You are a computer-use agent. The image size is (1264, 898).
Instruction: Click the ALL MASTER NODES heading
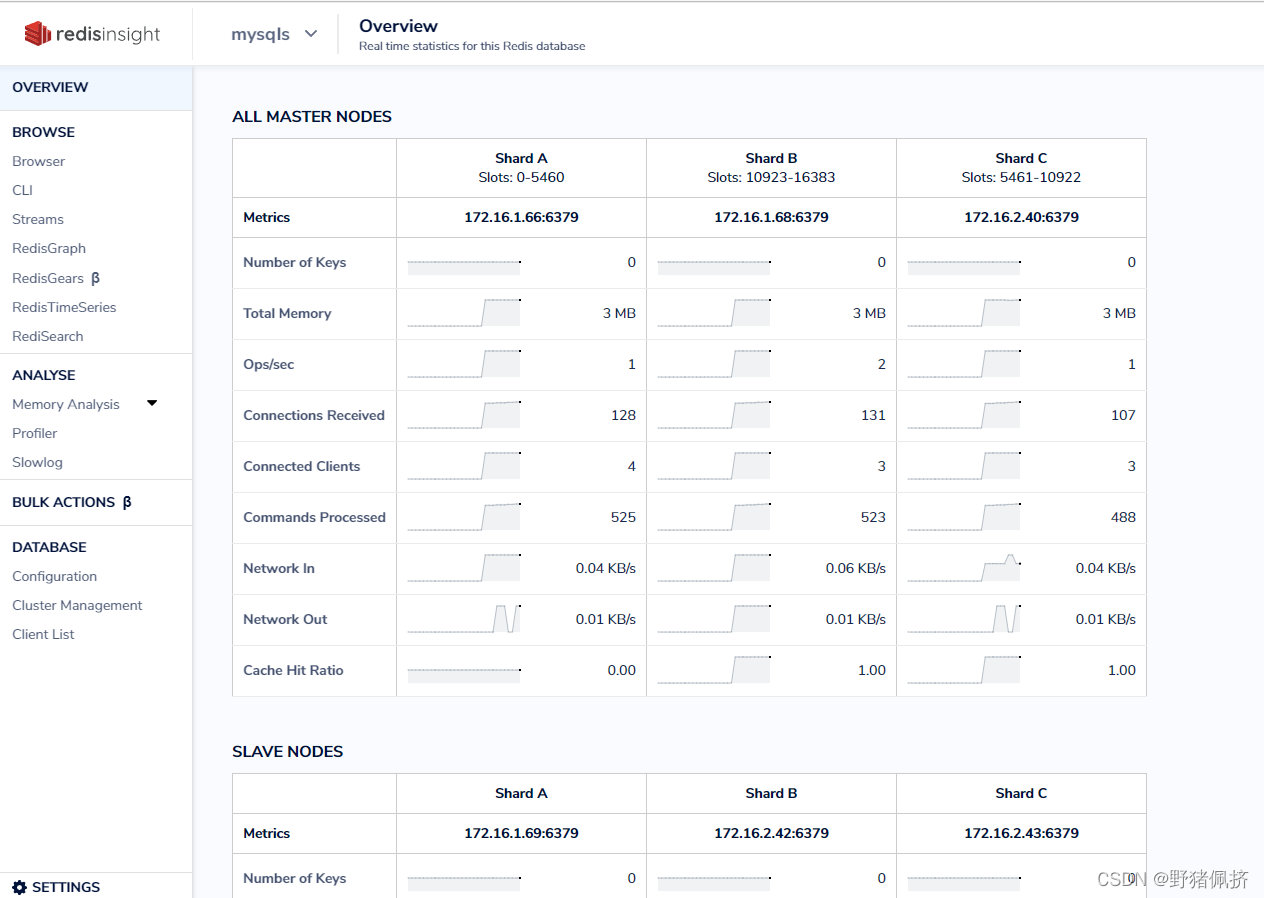tap(312, 117)
